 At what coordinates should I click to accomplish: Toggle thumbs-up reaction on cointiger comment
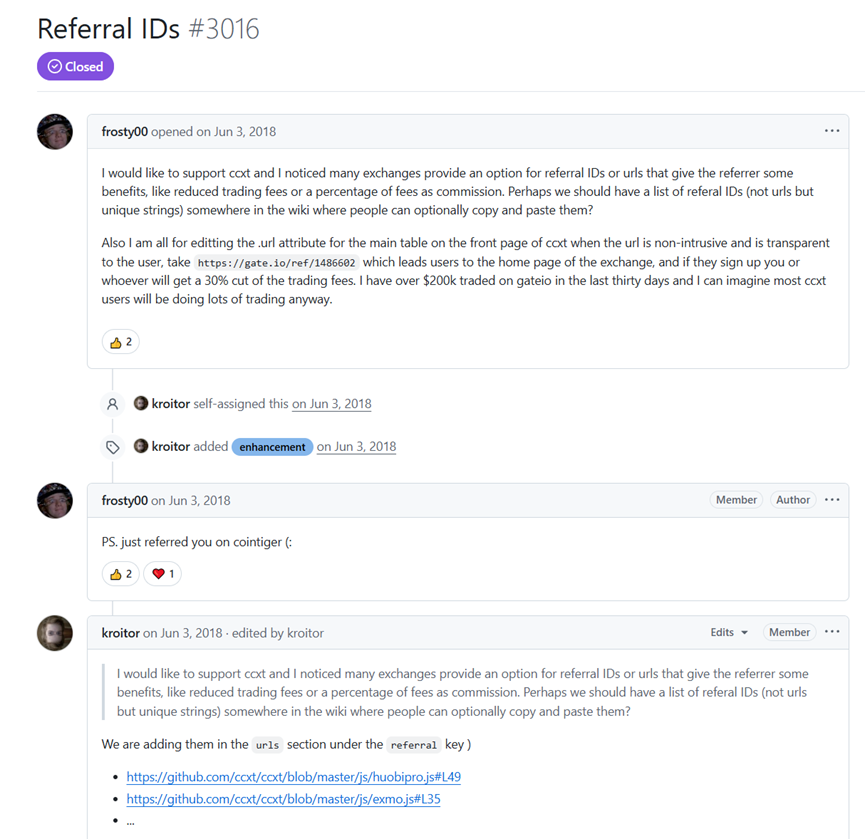tap(120, 574)
